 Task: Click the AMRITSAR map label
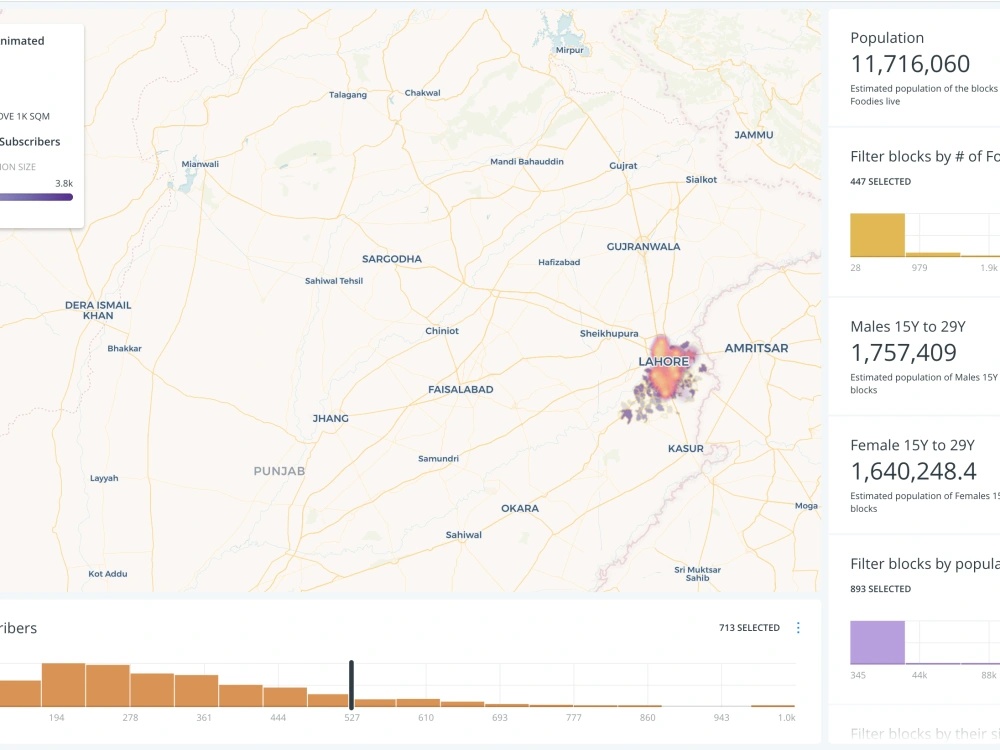(x=756, y=348)
